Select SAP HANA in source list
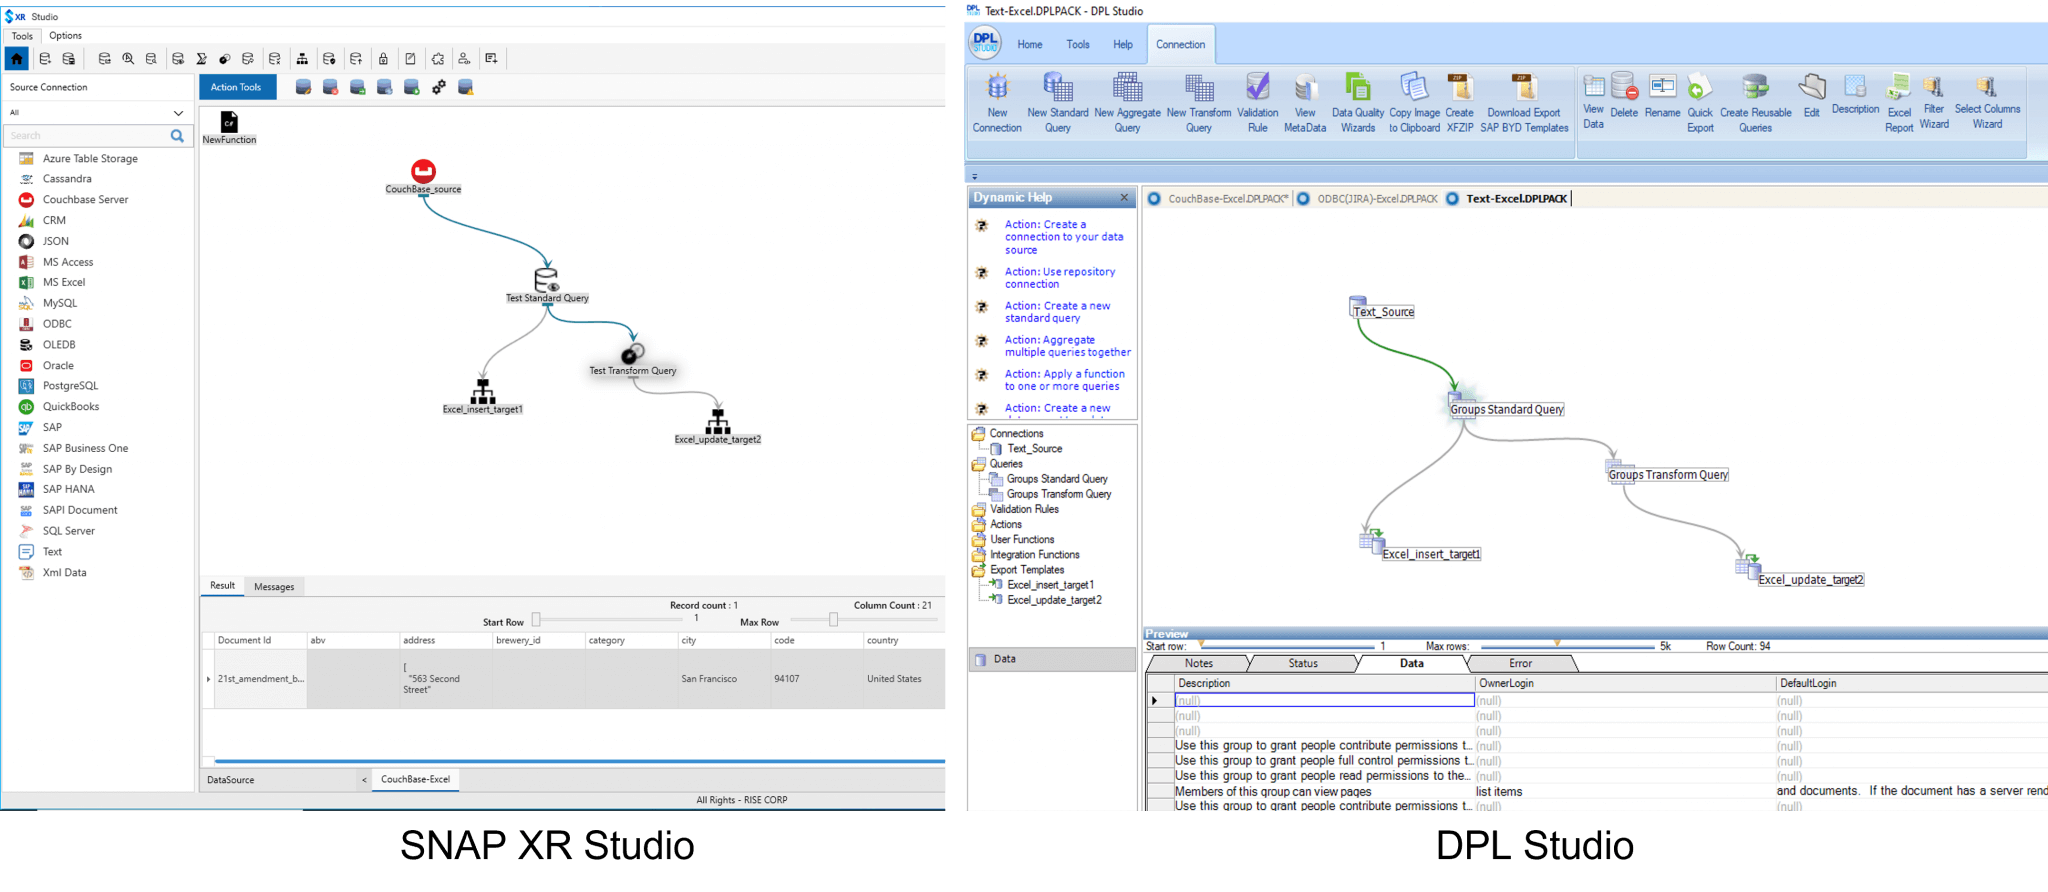This screenshot has width=2048, height=892. pos(68,490)
